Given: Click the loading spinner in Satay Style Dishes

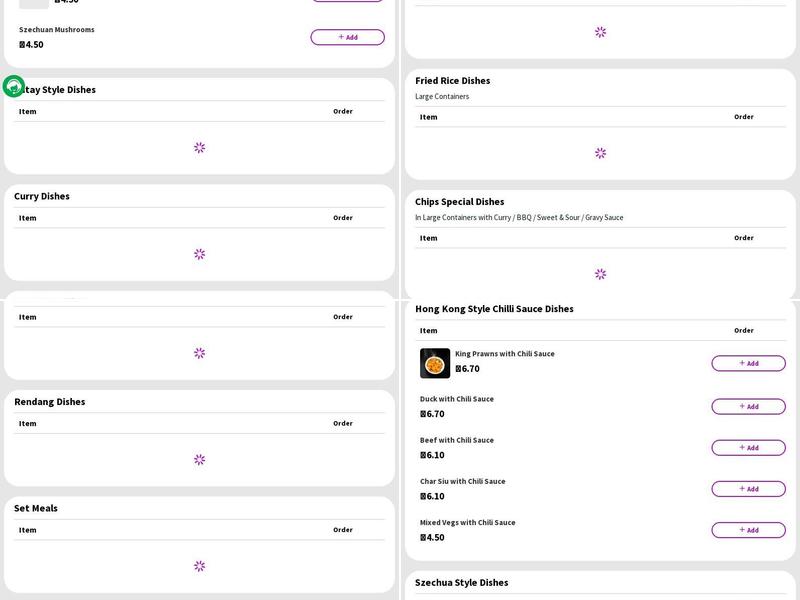Looking at the screenshot, I should 199,148.
